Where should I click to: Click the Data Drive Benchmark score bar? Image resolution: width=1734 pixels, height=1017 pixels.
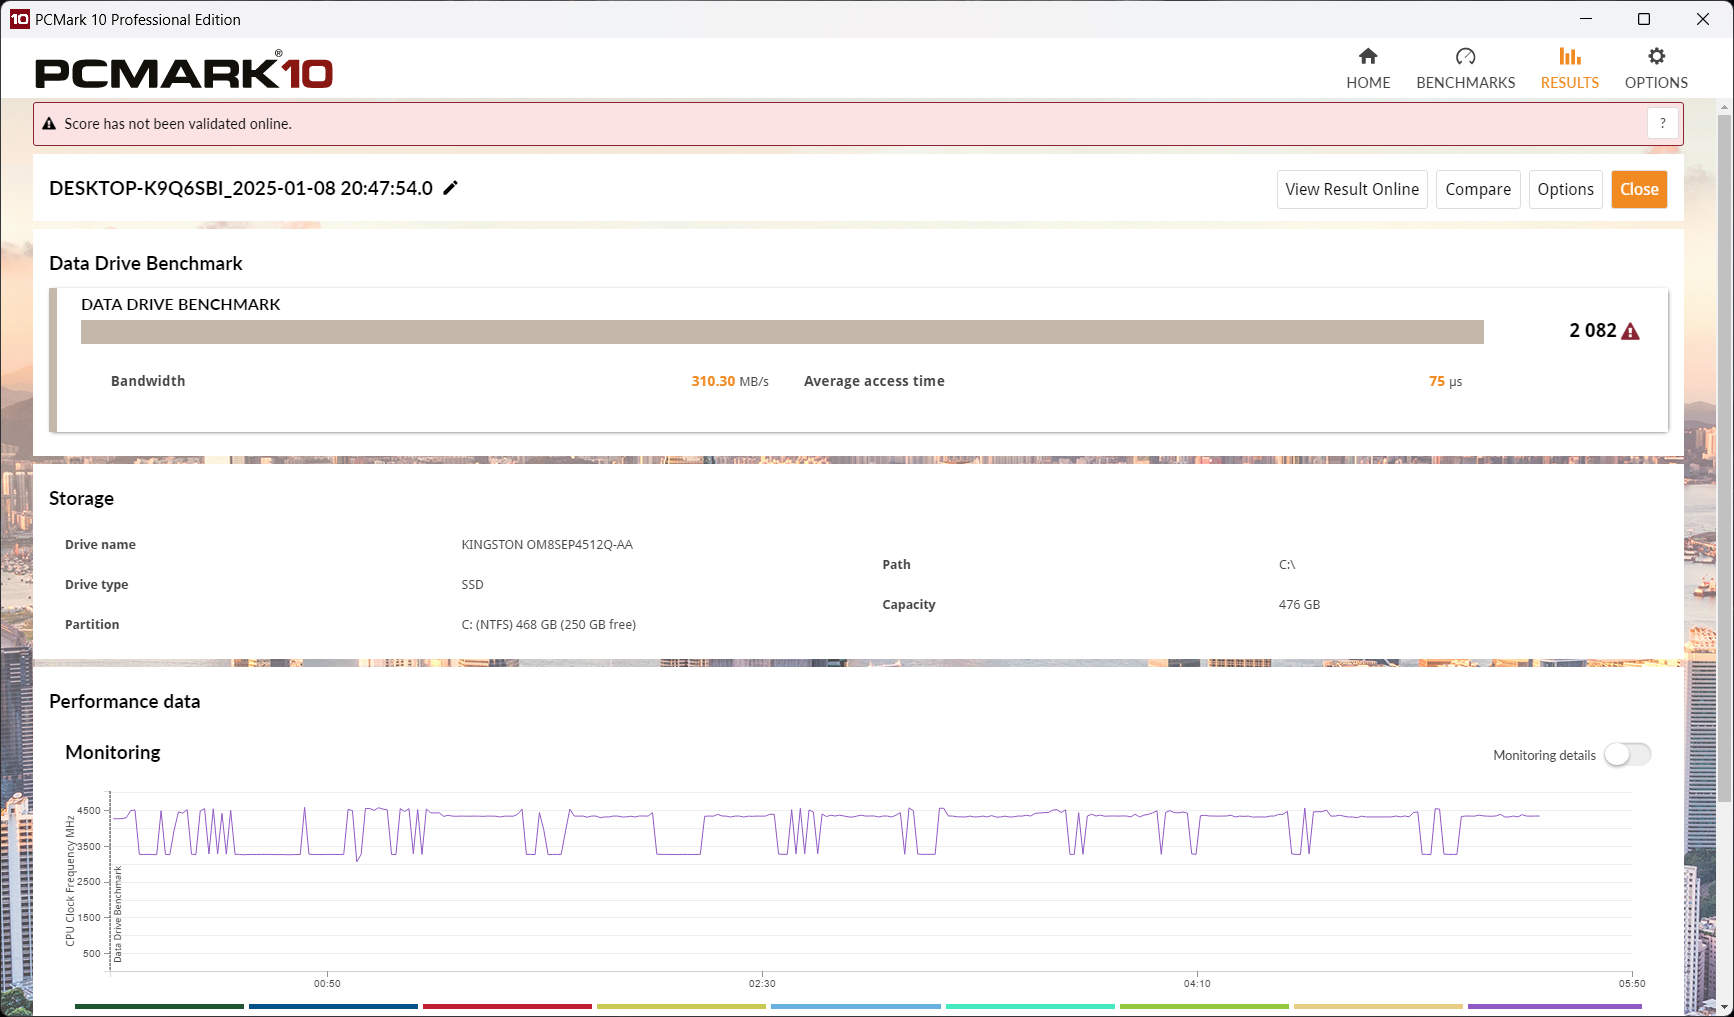click(x=781, y=332)
